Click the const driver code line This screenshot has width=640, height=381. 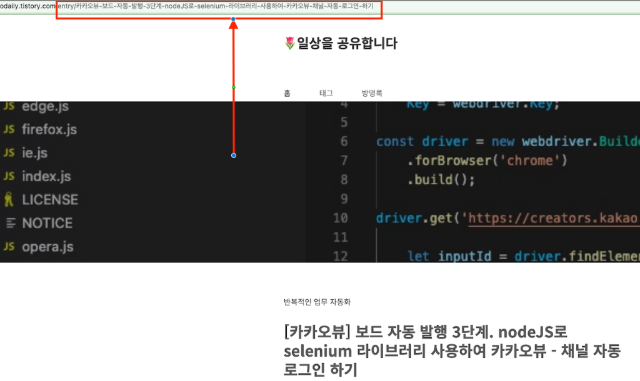tap(508, 141)
